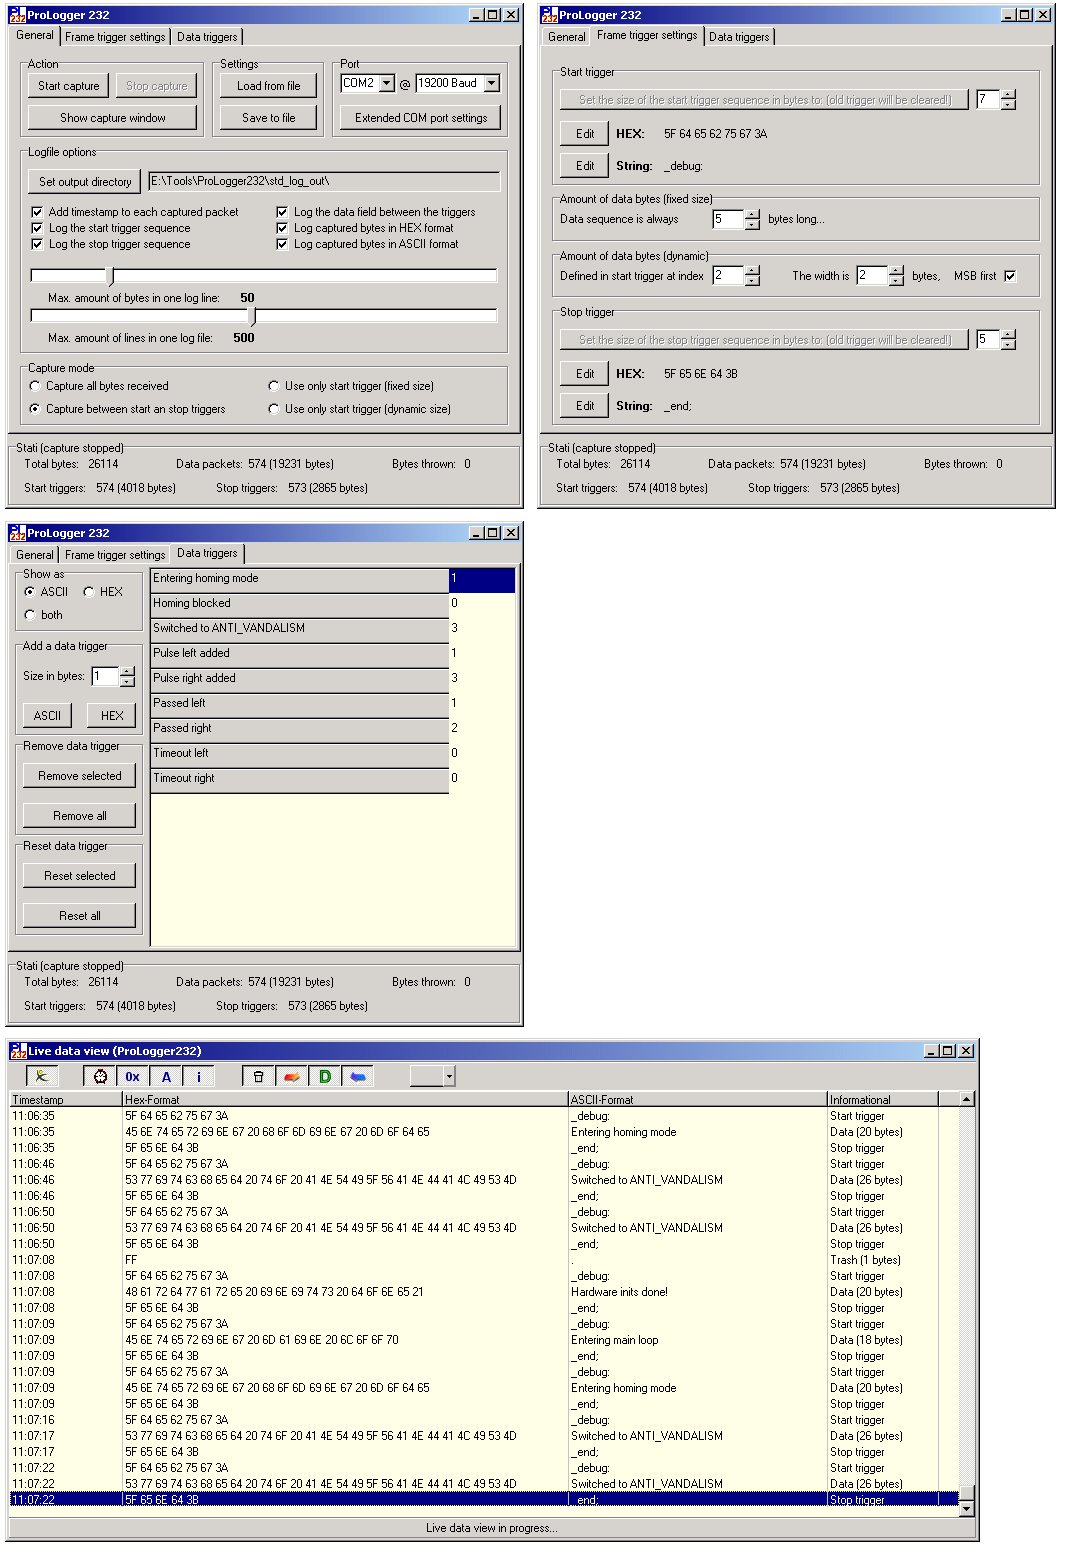Click 'Set output directory' button
The width and height of the screenshot is (1072, 1568).
click(85, 182)
